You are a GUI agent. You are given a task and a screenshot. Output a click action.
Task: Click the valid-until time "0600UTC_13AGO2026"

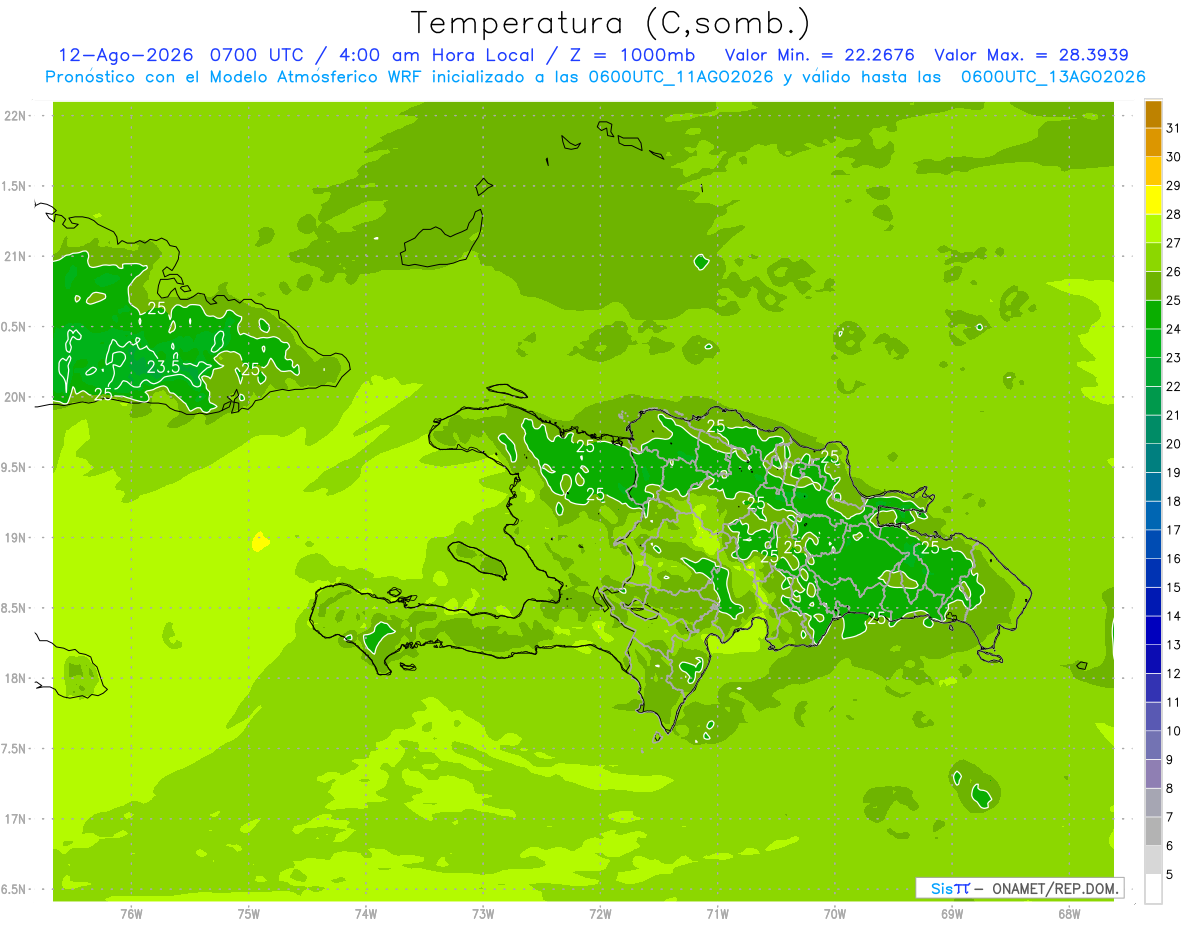pyautogui.click(x=1053, y=77)
